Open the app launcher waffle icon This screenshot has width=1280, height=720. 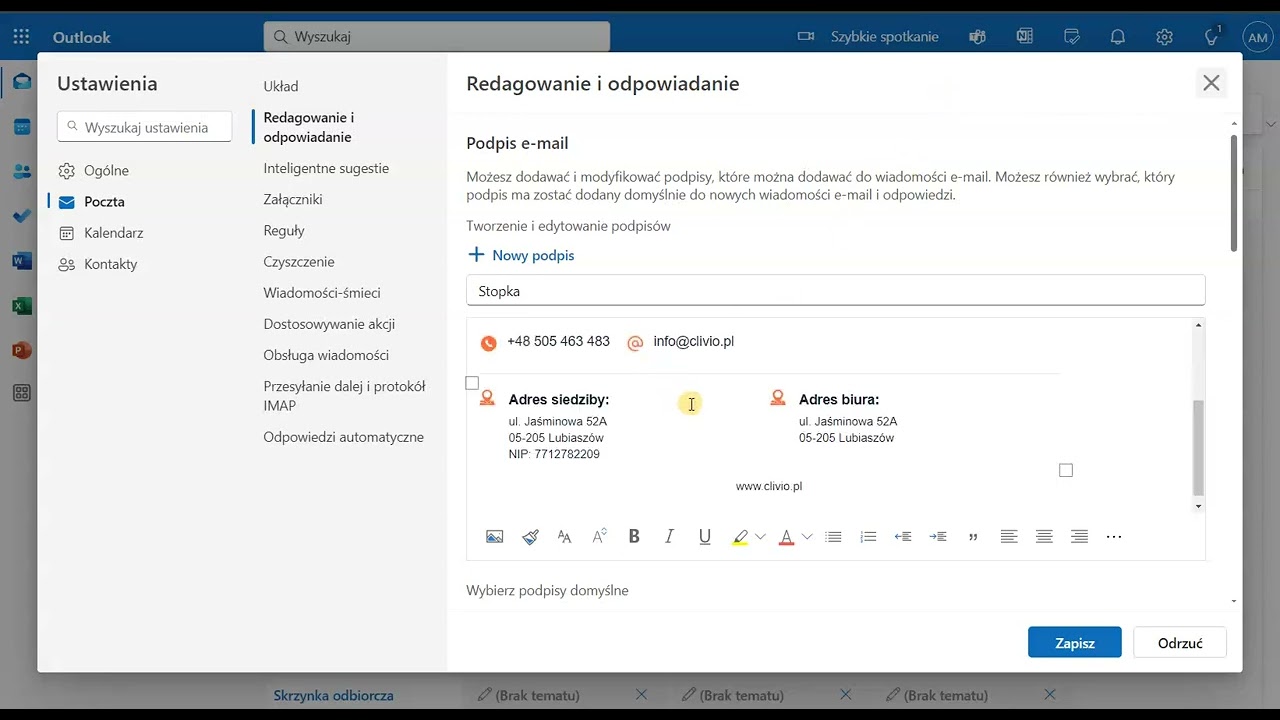21,37
